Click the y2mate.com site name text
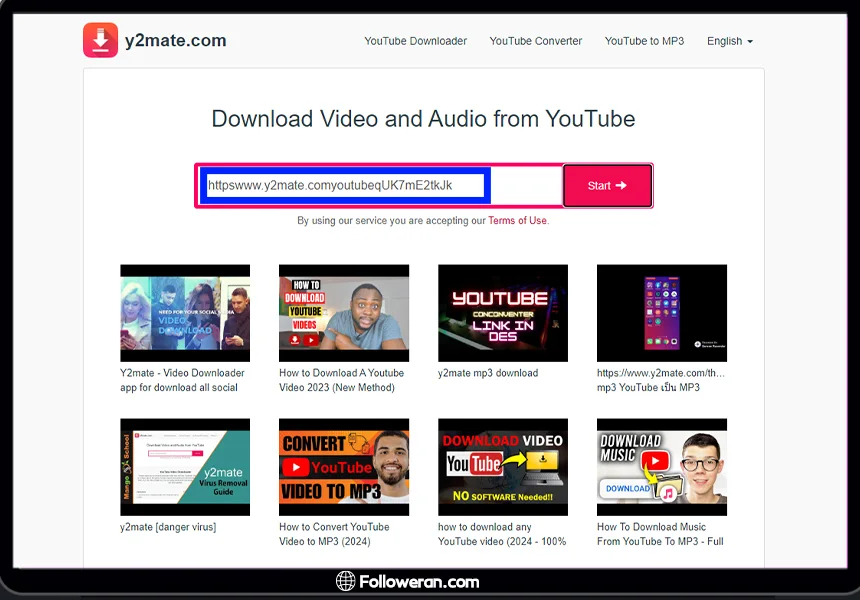This screenshot has height=600, width=860. pyautogui.click(x=175, y=41)
